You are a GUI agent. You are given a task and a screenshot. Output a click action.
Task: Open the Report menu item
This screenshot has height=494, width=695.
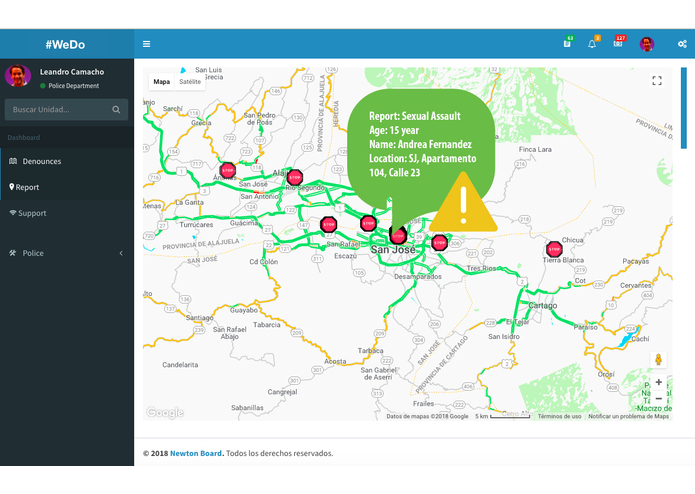(67, 187)
